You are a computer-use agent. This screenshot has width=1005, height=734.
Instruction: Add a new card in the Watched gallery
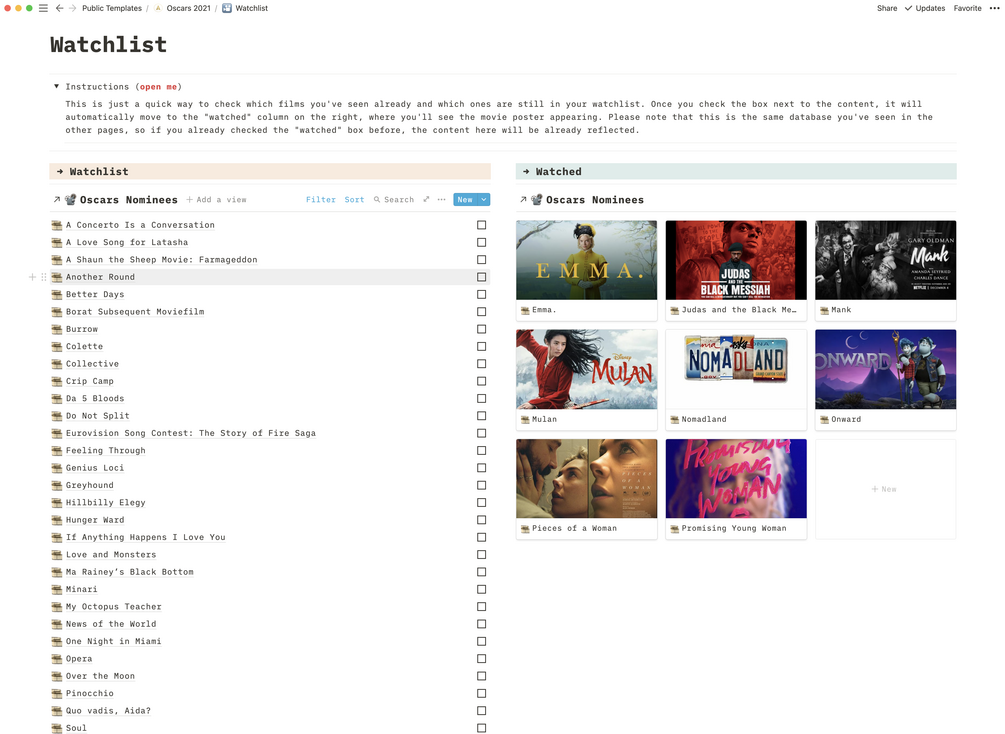point(885,489)
